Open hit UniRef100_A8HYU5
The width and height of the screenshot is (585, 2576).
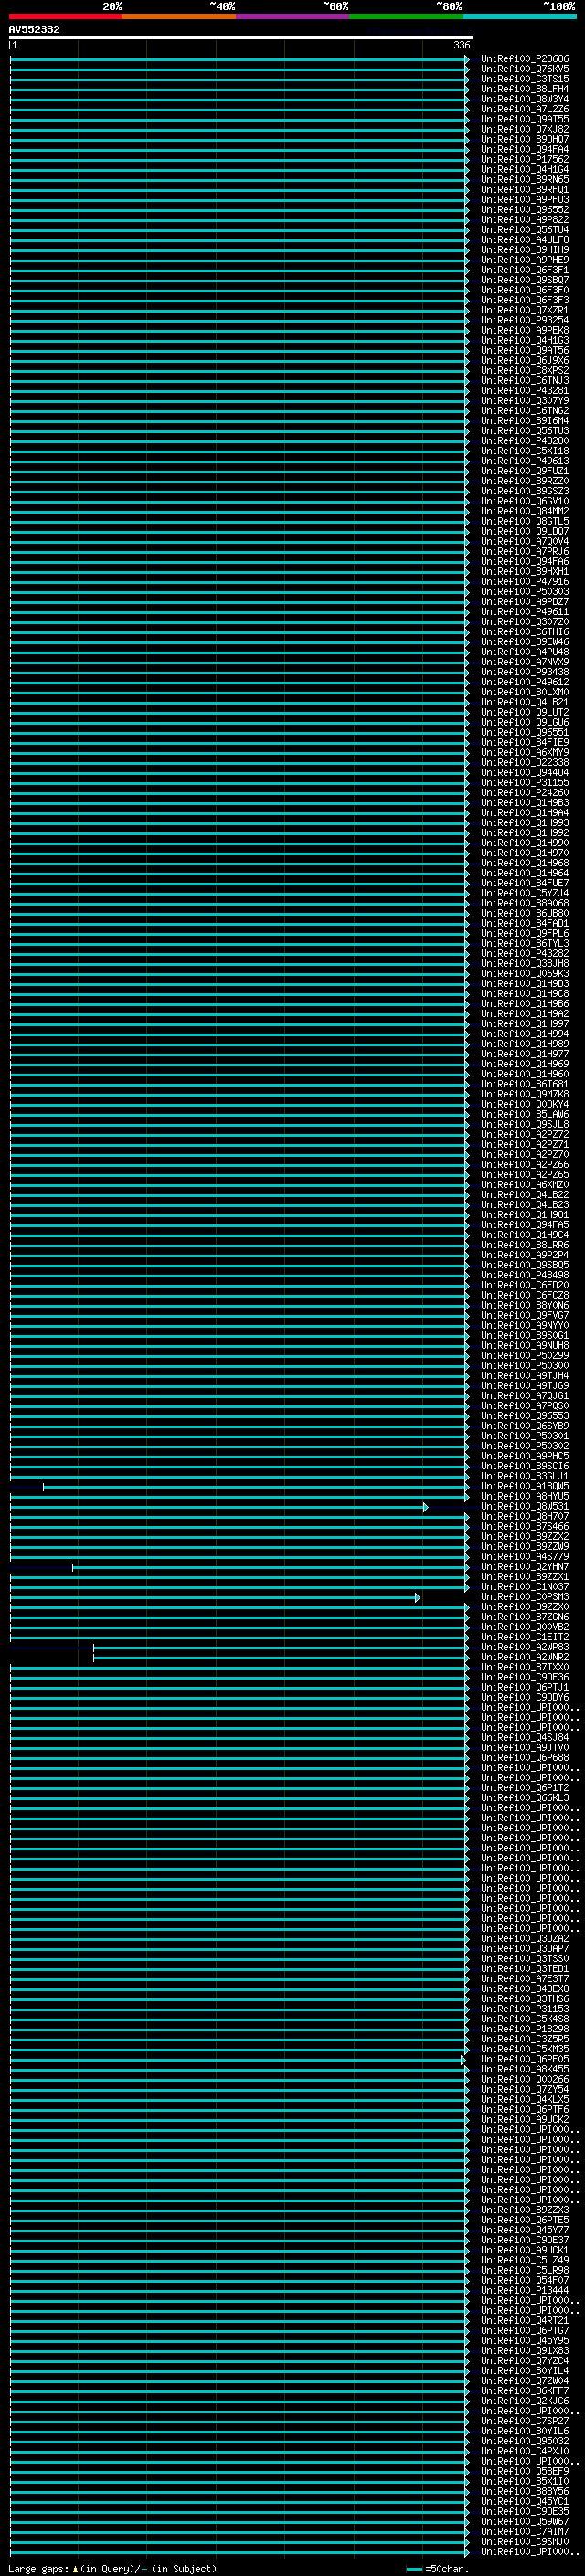coord(525,1496)
